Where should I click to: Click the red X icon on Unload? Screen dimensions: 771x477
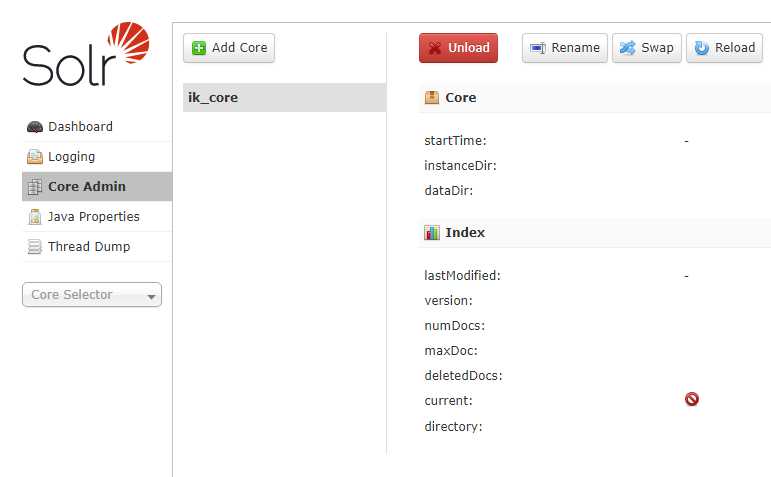[x=435, y=48]
